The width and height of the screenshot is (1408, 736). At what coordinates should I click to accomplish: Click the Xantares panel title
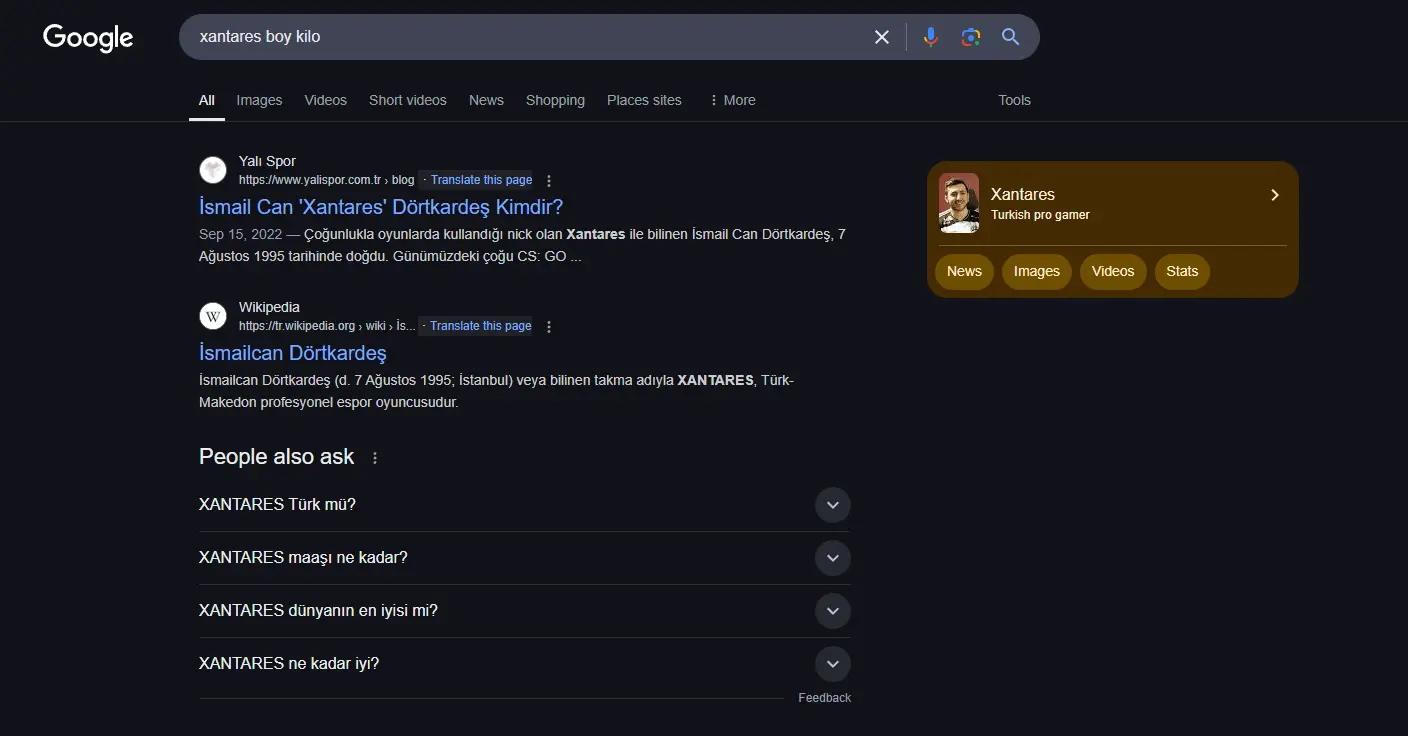tap(1022, 194)
